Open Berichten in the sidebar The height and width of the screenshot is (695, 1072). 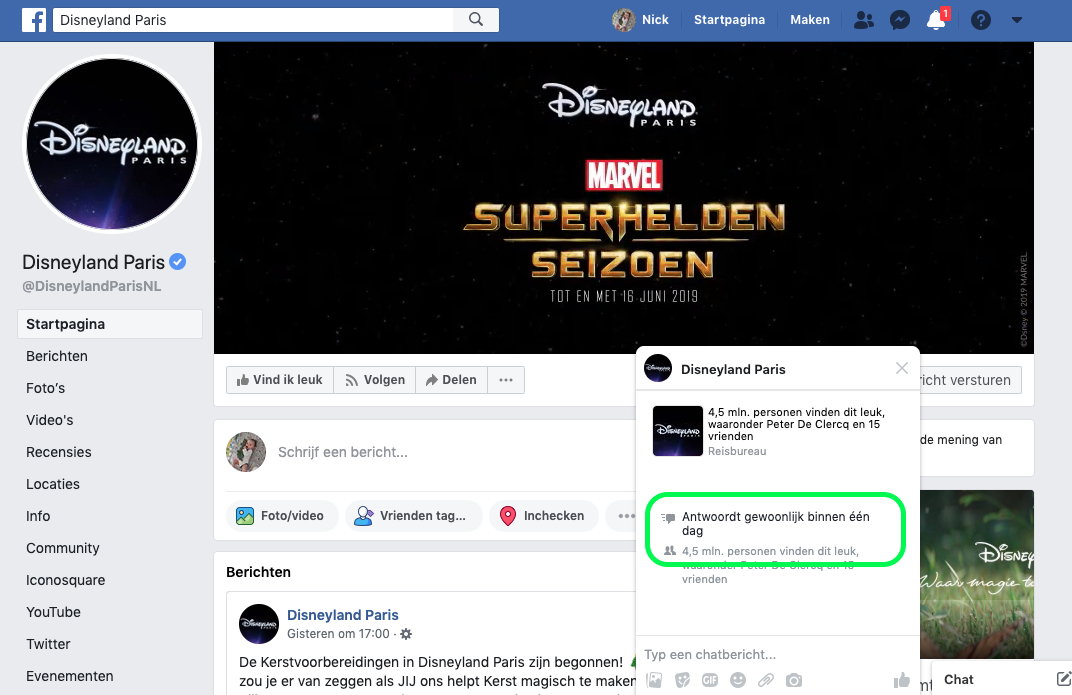pos(57,356)
